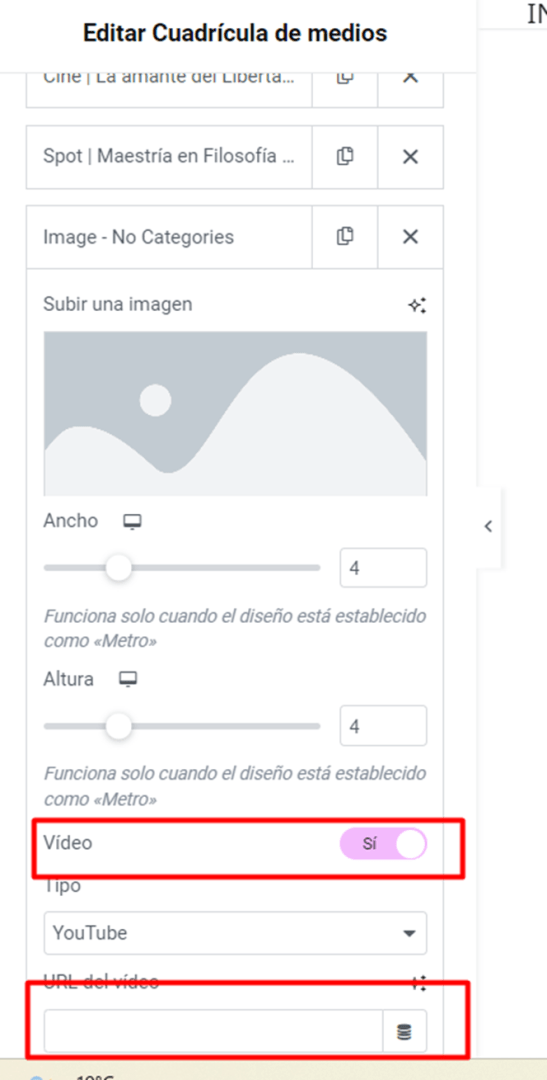Open responsive device icon next to Ancho

coord(132,522)
